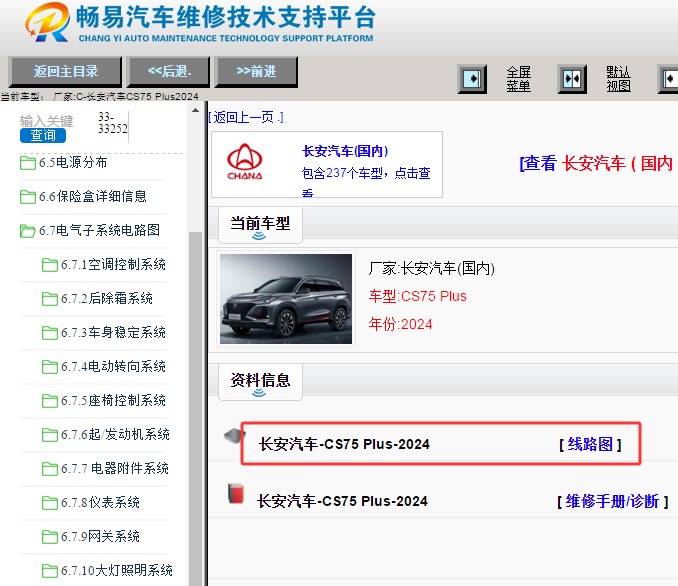Open the 6.6保险盒详细信息 folder icon
The image size is (678, 586).
(28, 197)
